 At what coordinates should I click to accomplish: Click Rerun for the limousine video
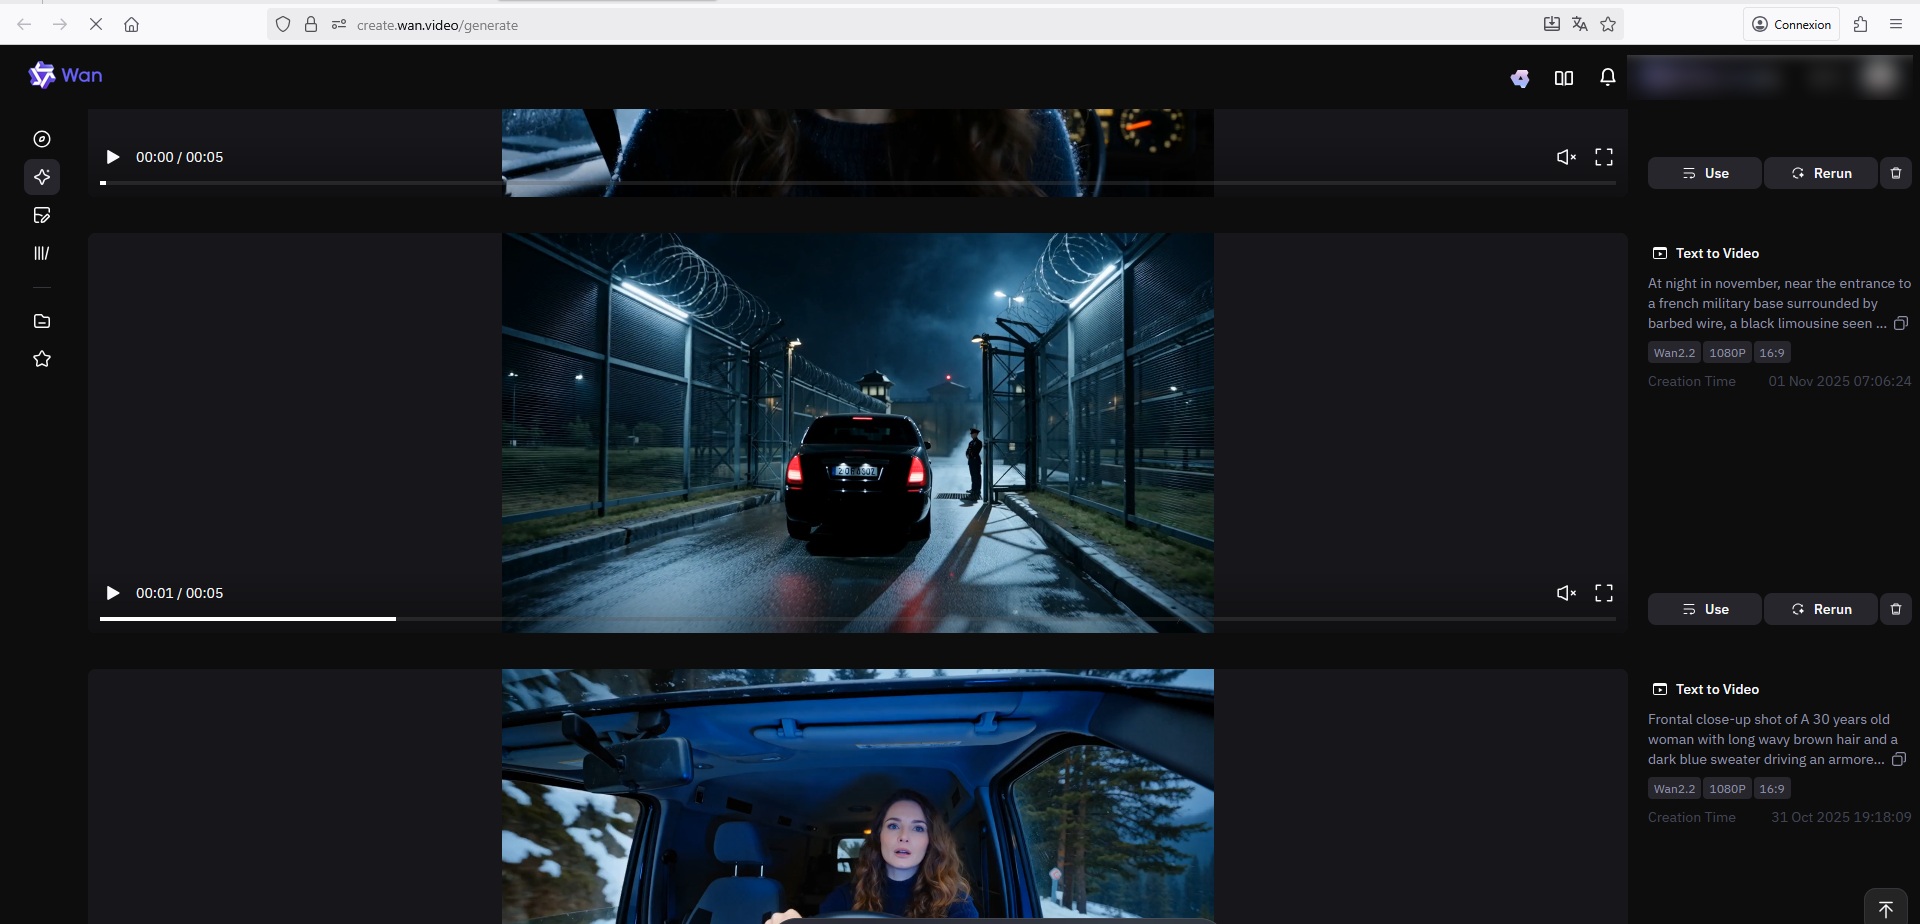tap(1820, 609)
